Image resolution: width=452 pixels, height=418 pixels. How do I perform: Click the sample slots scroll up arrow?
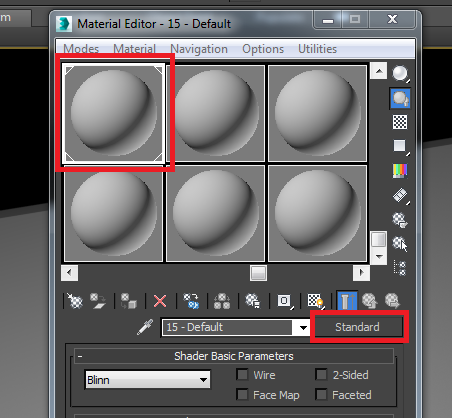(x=379, y=71)
